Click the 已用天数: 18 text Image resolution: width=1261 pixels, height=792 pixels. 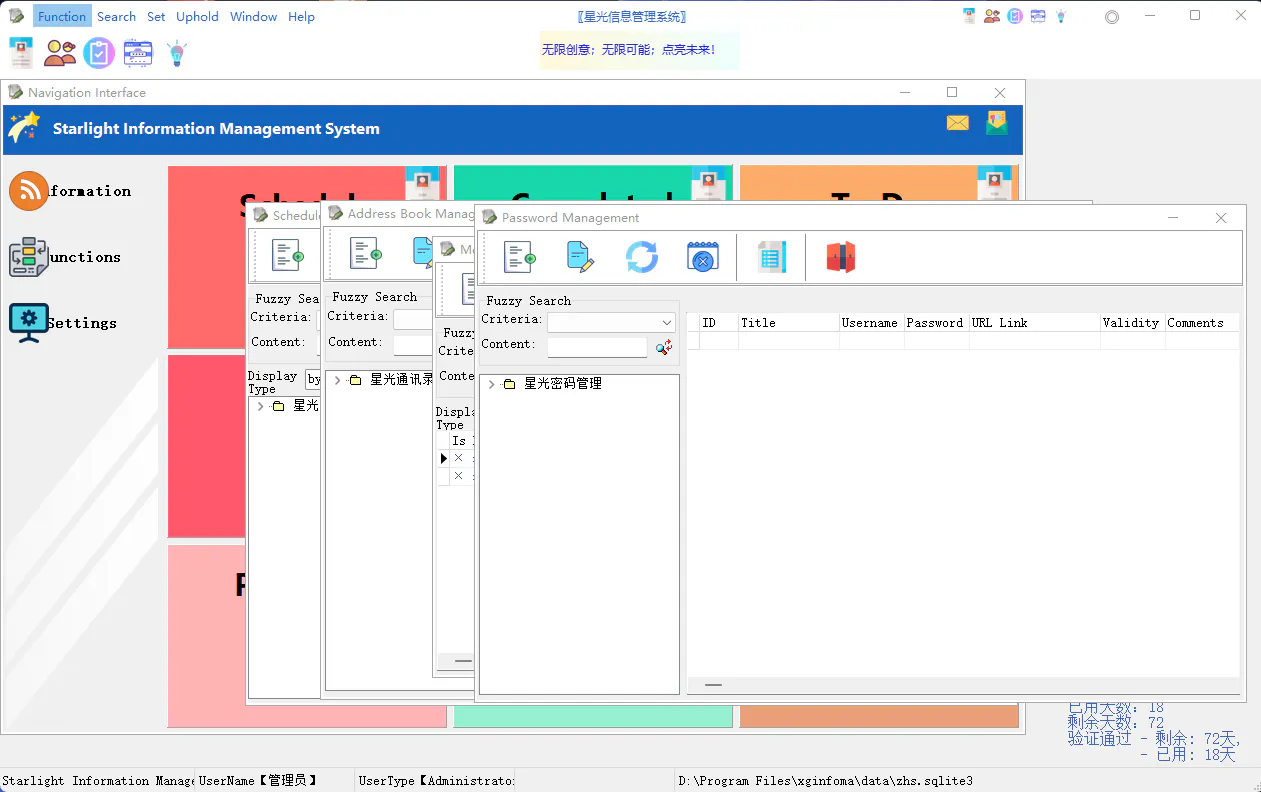click(1115, 708)
